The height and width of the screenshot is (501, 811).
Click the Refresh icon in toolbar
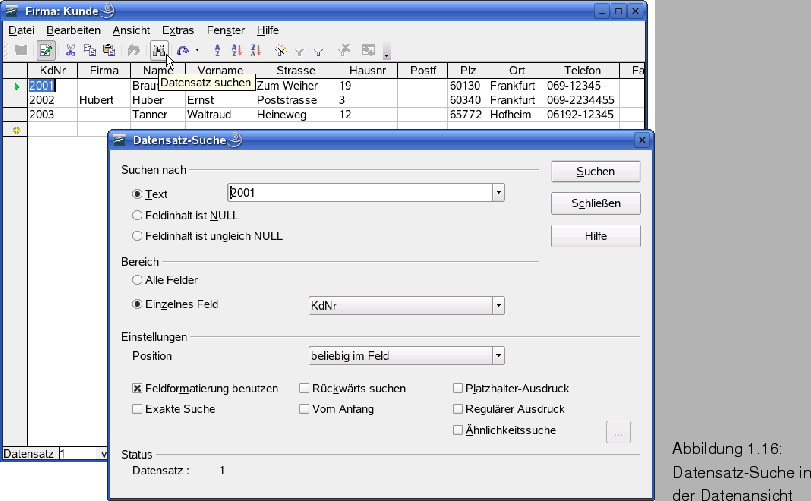[183, 50]
